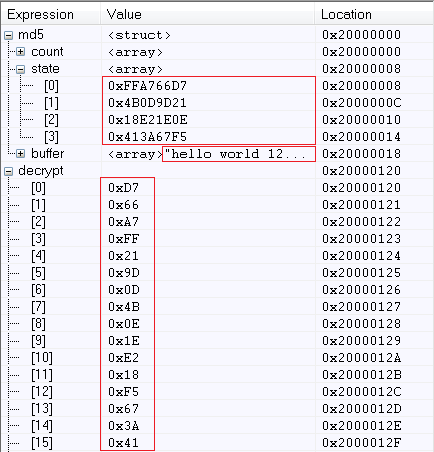This screenshot has height=452, width=434.
Task: Click location 0x20000123
Action: (361, 239)
